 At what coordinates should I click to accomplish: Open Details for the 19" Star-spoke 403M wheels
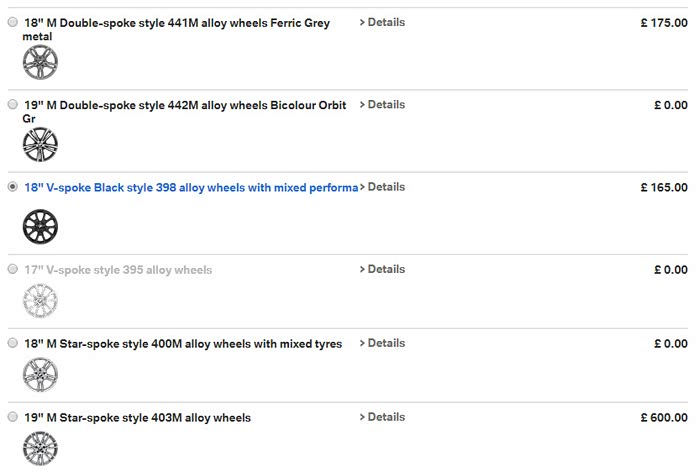pos(382,417)
